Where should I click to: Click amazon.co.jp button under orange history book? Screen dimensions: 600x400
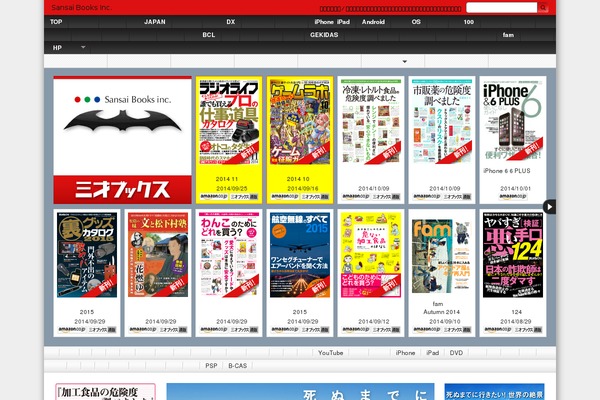(x=142, y=330)
